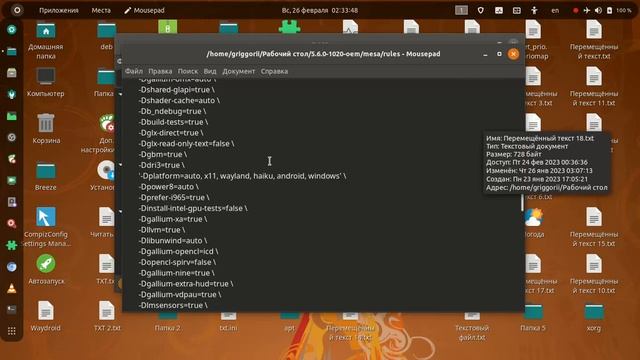Click the teal gear icon at dock top
Screen dimensions: 640x360
click(x=12, y=29)
